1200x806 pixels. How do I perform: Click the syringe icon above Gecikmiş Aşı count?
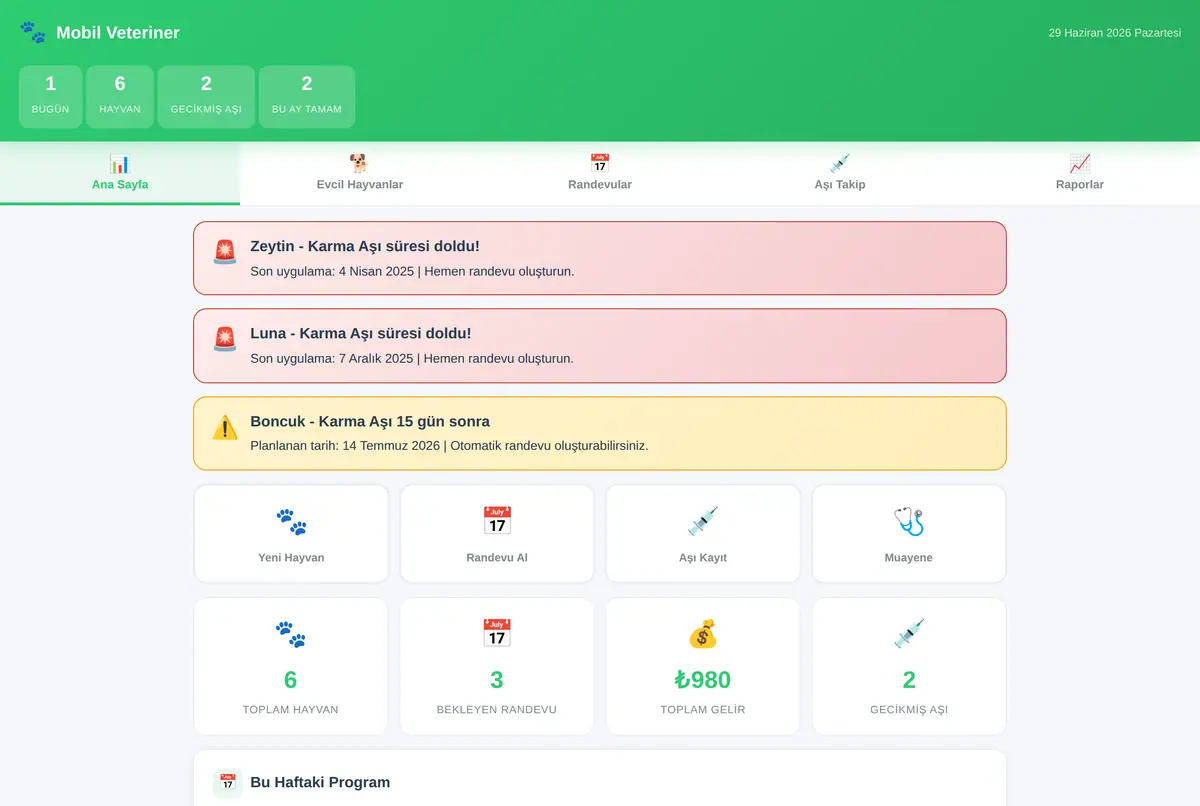pos(909,634)
